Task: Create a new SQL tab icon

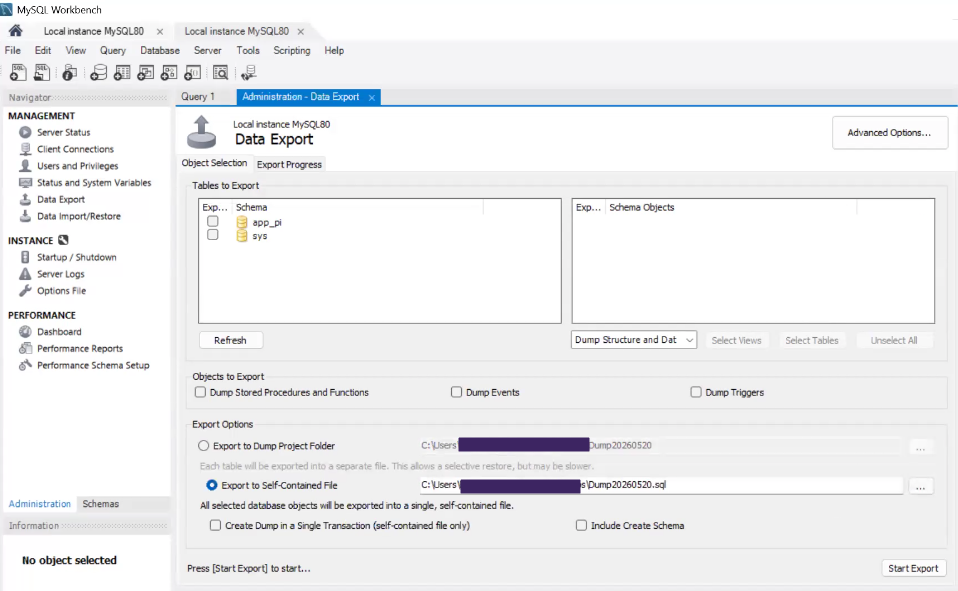Action: pos(18,73)
